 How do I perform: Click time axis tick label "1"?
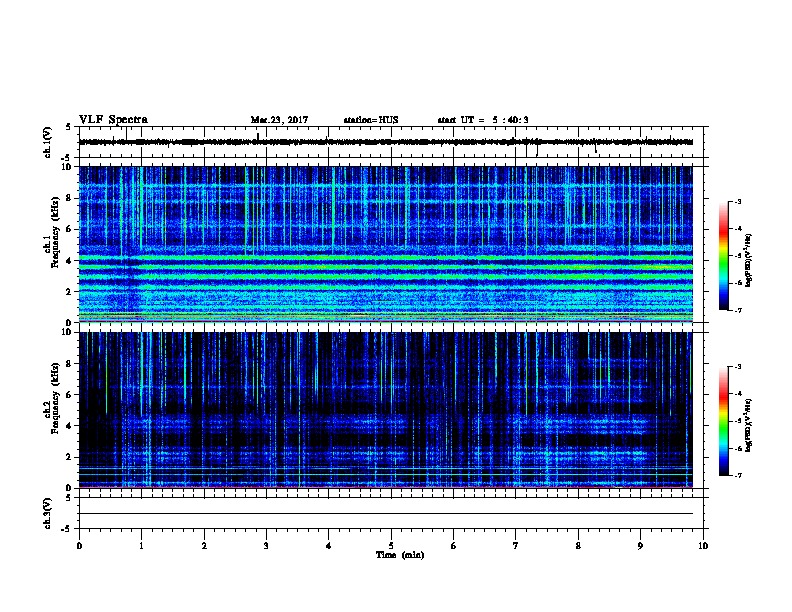click(x=141, y=546)
